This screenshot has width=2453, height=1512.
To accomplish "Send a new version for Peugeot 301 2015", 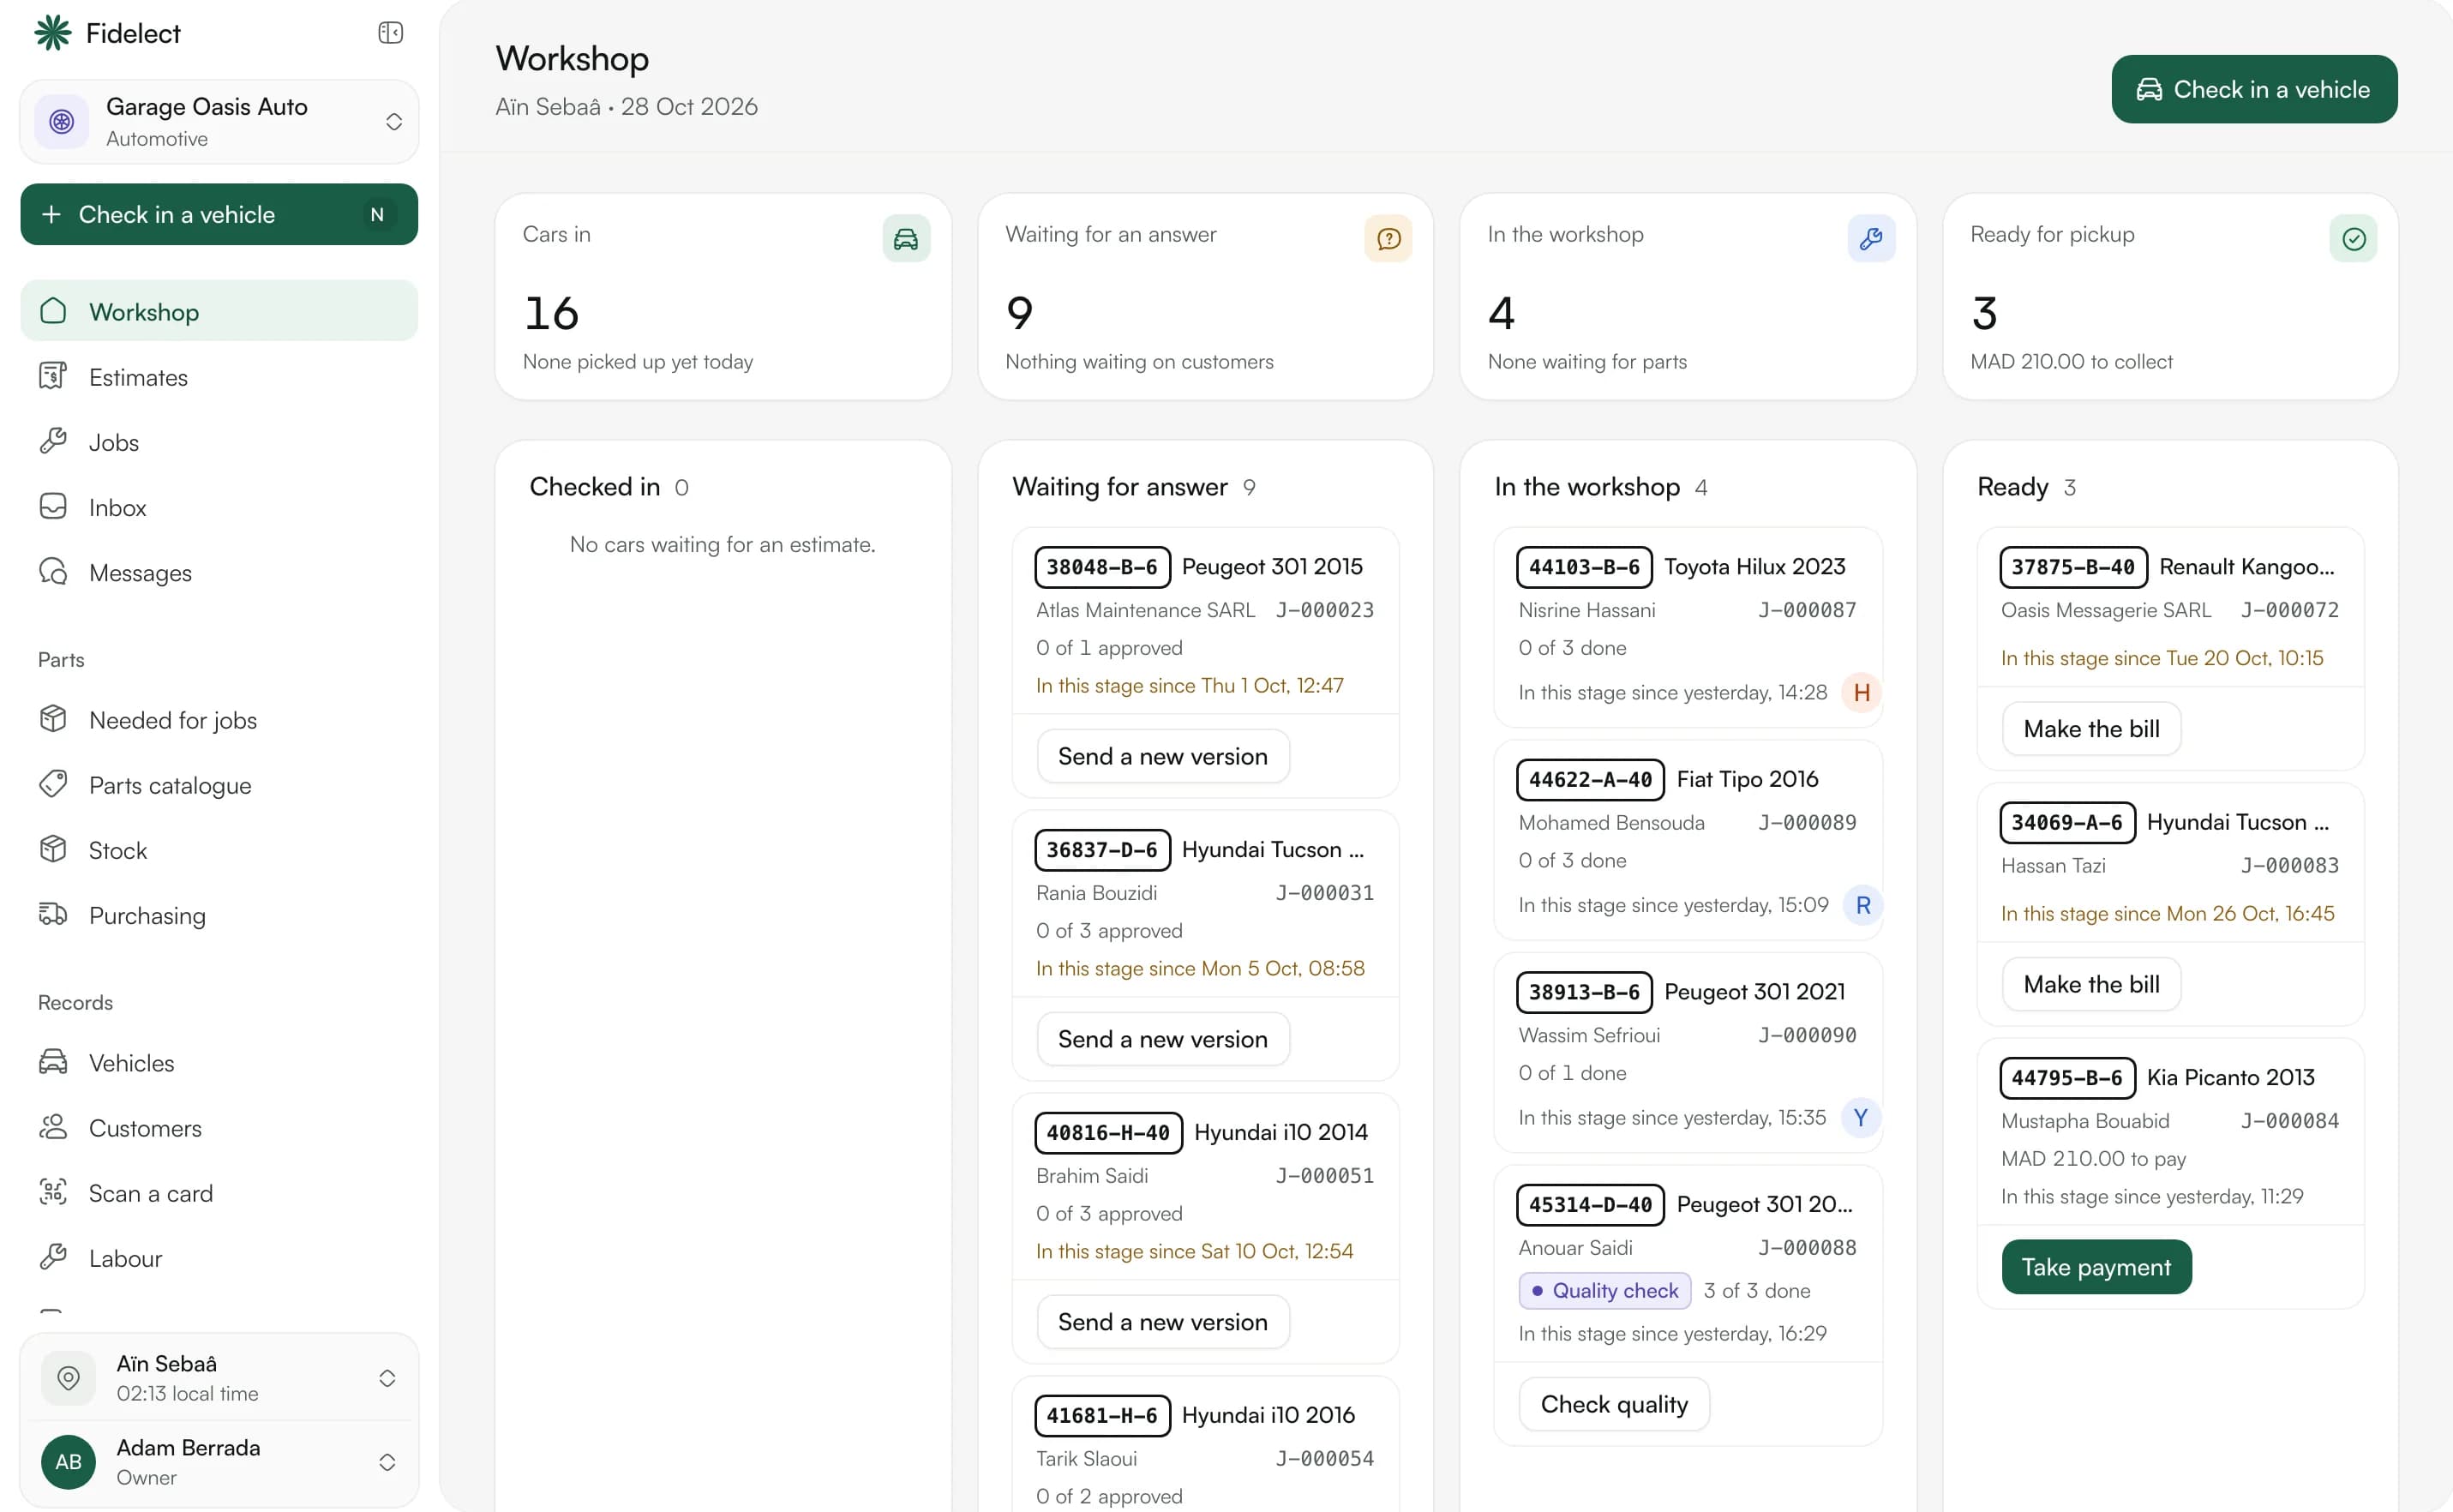I will (1163, 756).
